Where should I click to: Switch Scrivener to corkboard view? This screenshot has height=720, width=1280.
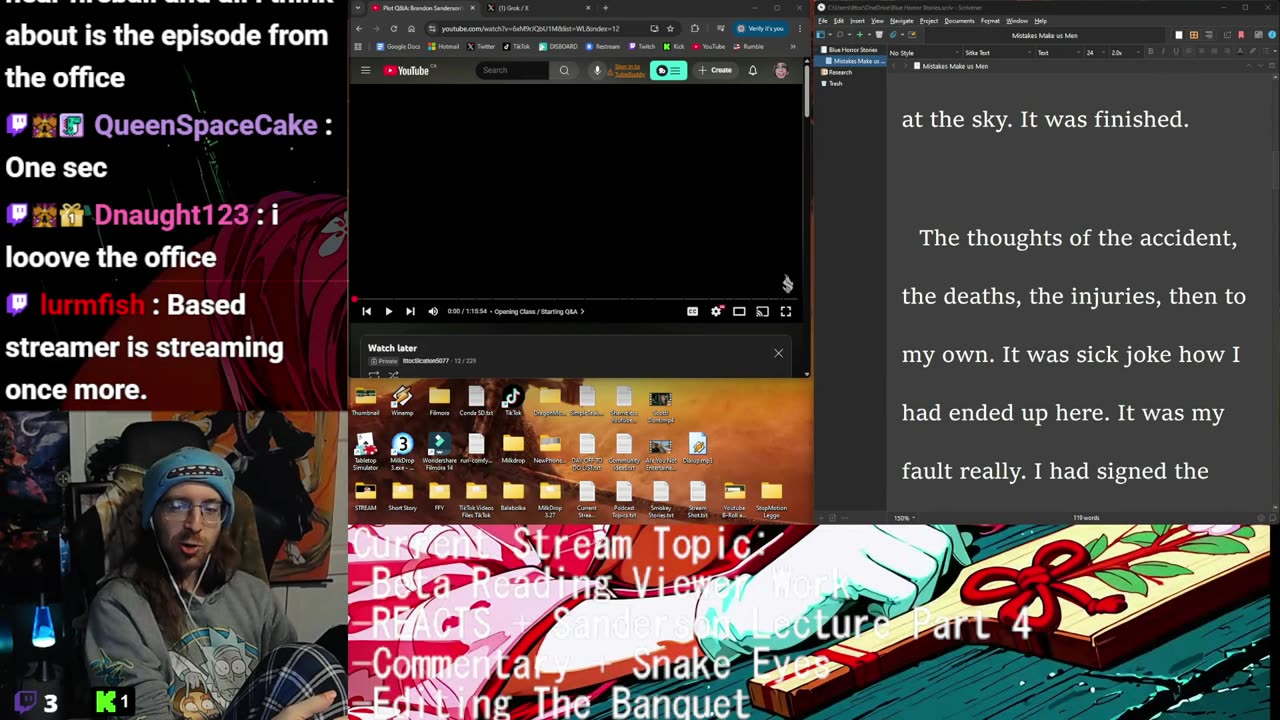point(1194,35)
